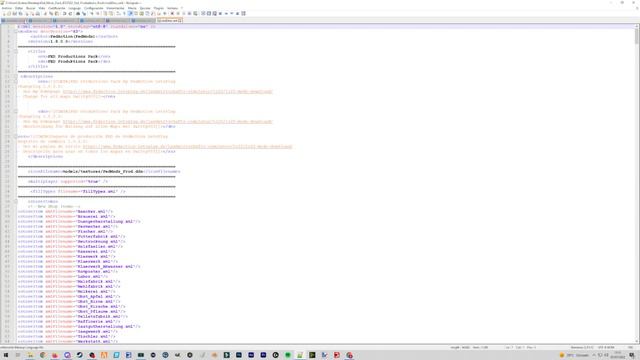The height and width of the screenshot is (360, 640).
Task: Redo the edit via toolbar
Action: coord(70,13)
